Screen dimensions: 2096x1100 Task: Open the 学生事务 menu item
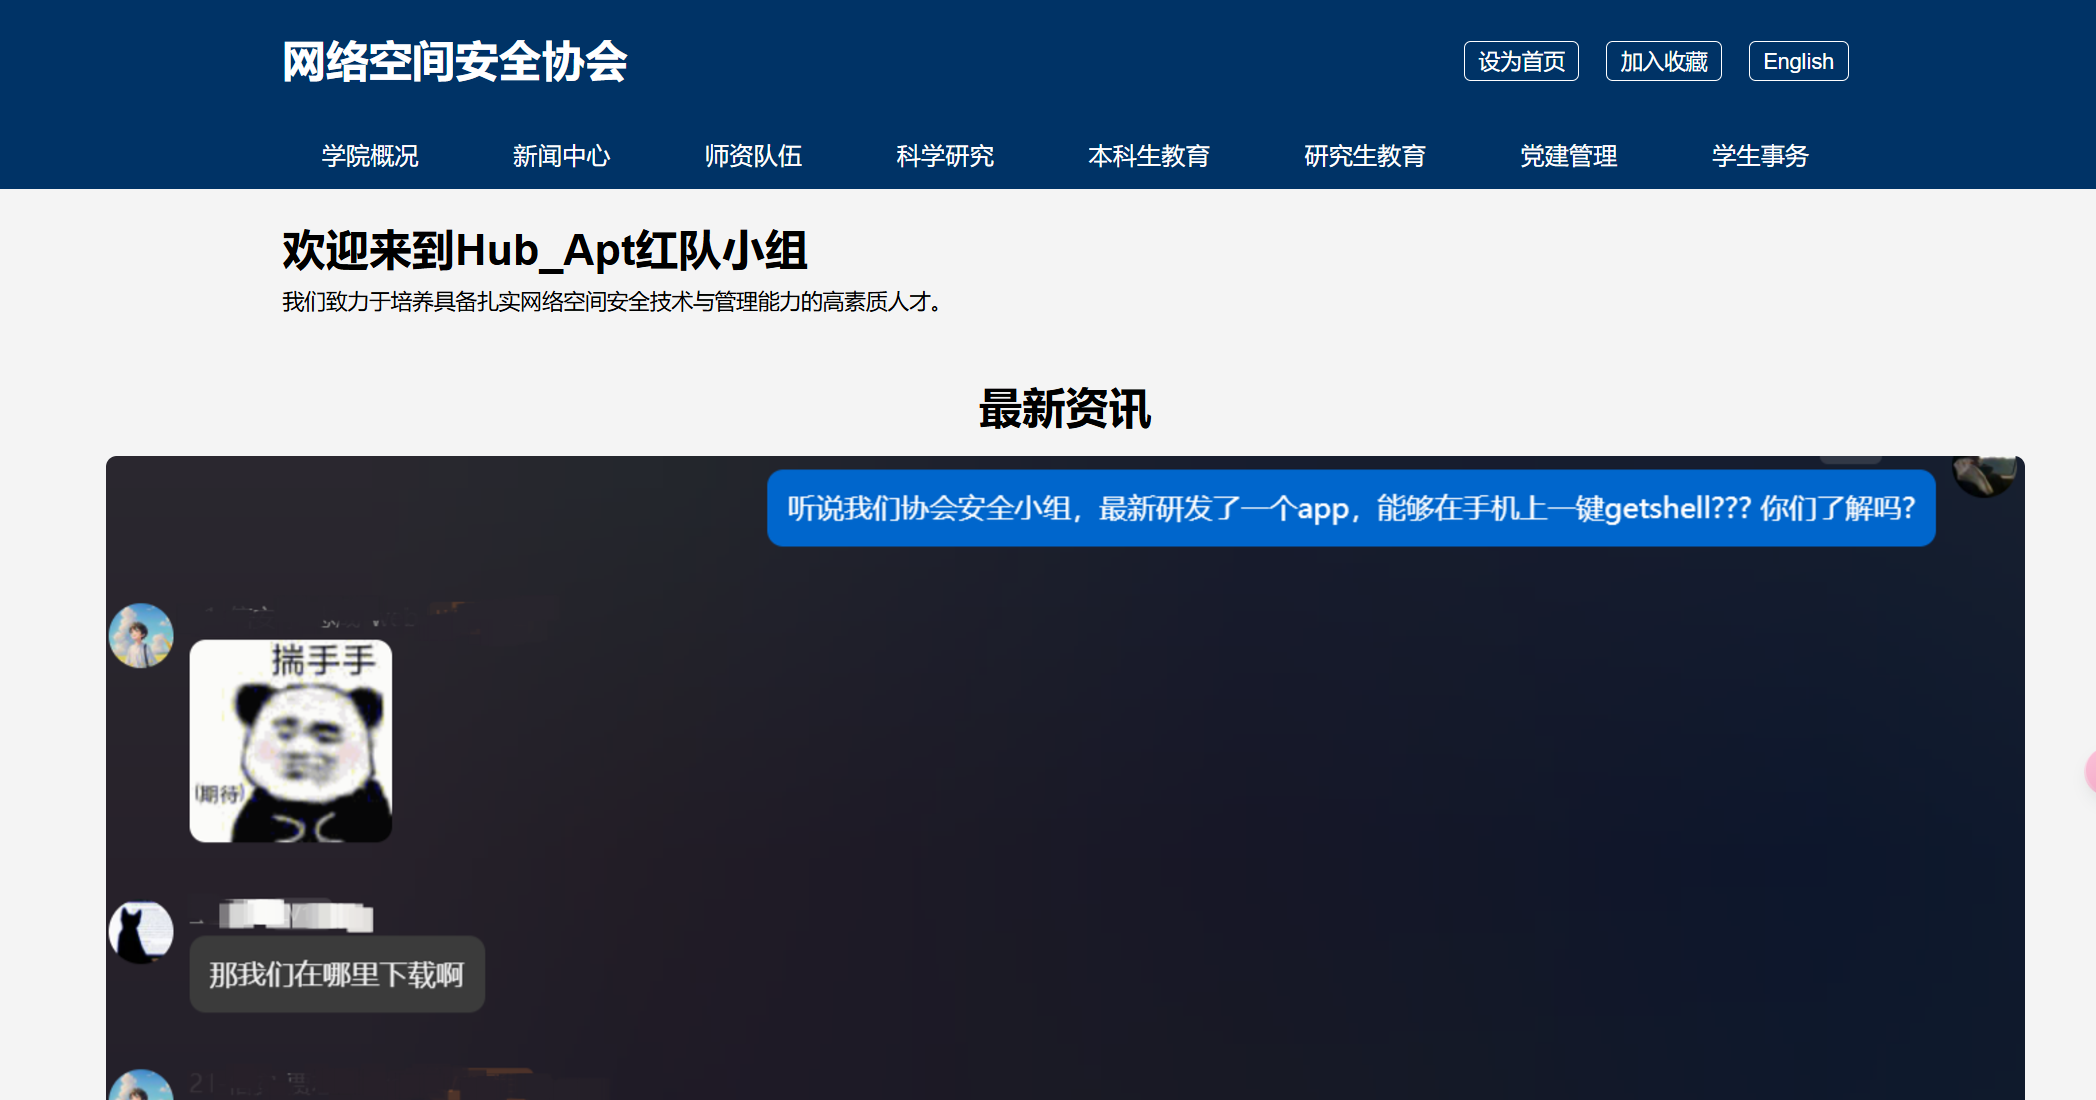(x=1760, y=156)
